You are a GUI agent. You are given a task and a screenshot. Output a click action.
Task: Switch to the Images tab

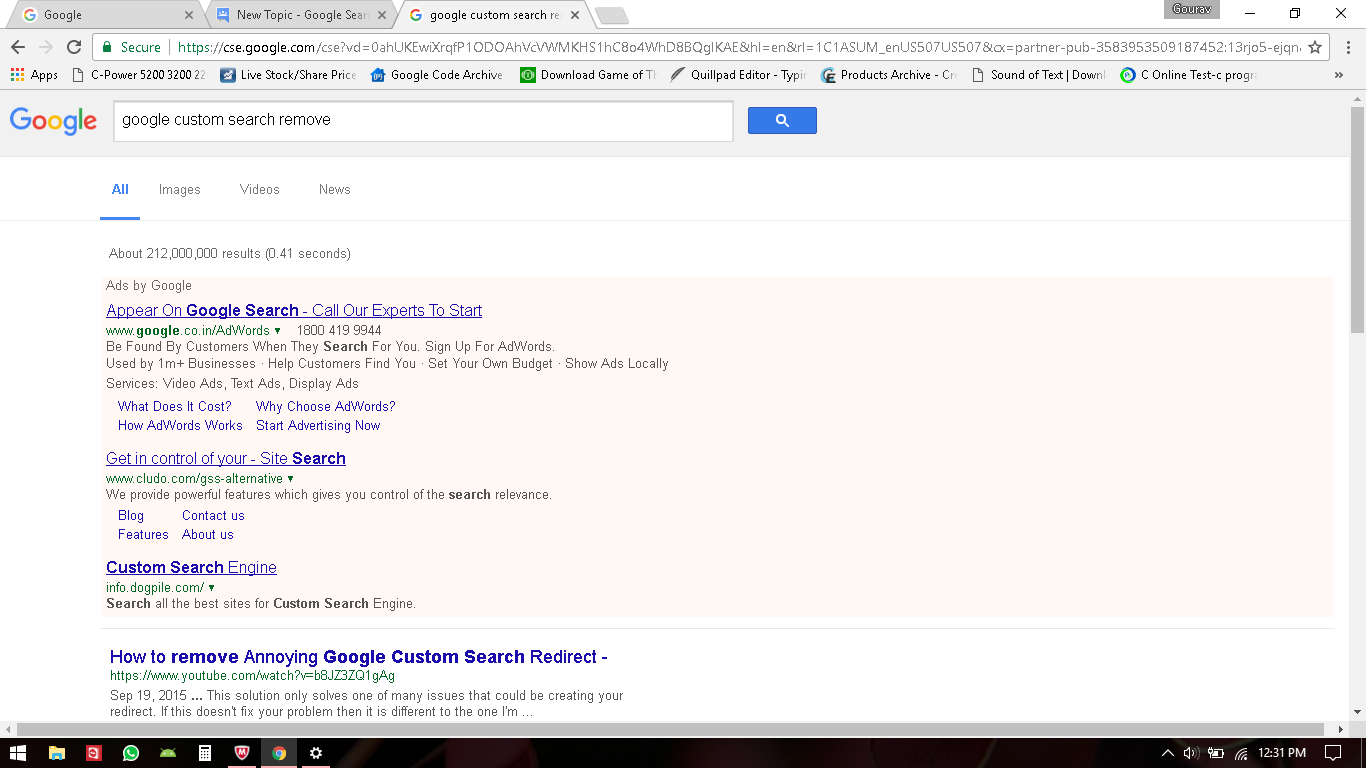(x=180, y=189)
